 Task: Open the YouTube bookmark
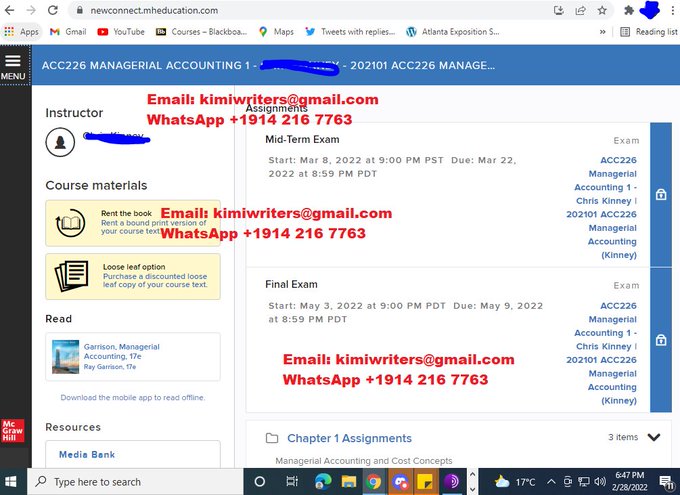pos(121,32)
